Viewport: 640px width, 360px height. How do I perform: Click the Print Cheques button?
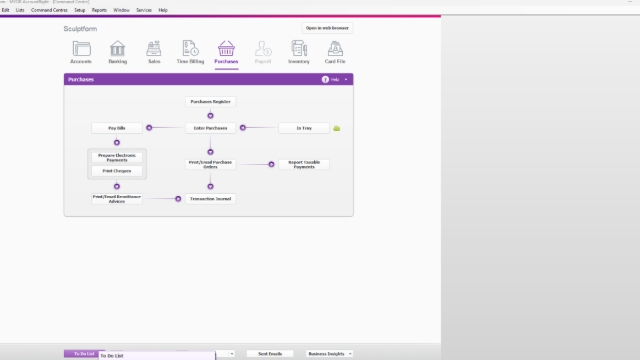[117, 171]
